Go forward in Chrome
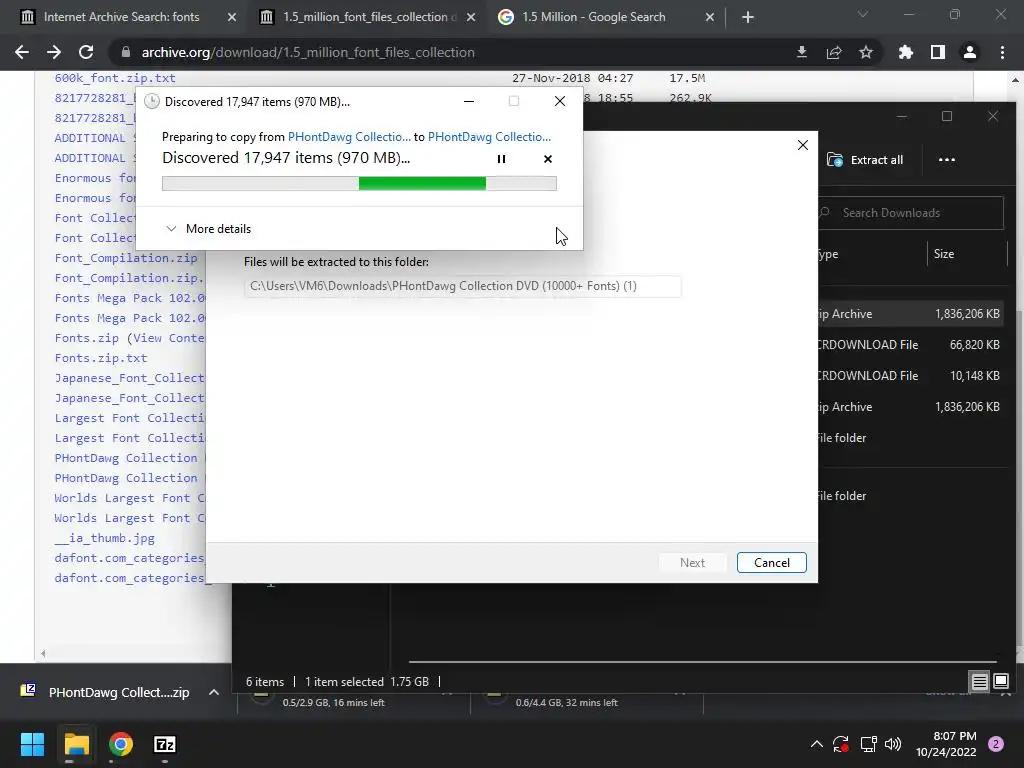The width and height of the screenshot is (1024, 768). coord(54,52)
